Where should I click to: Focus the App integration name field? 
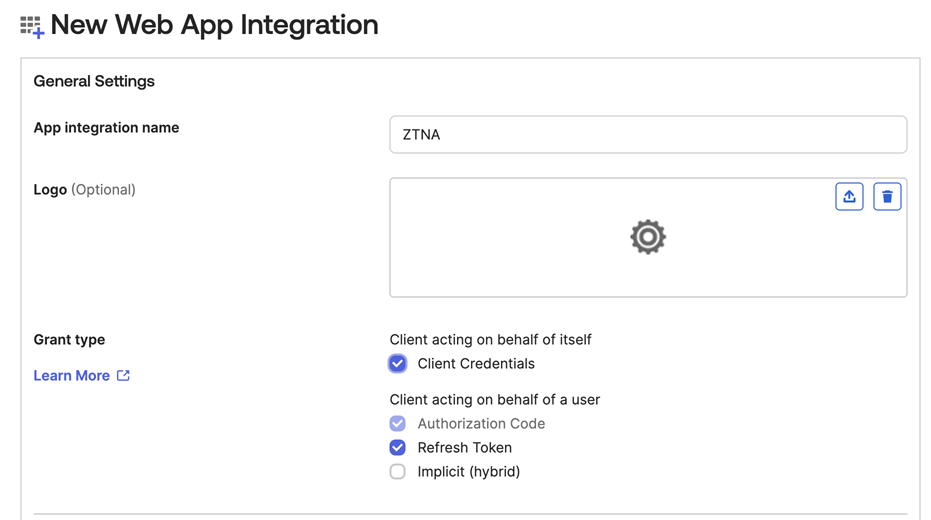tap(648, 135)
